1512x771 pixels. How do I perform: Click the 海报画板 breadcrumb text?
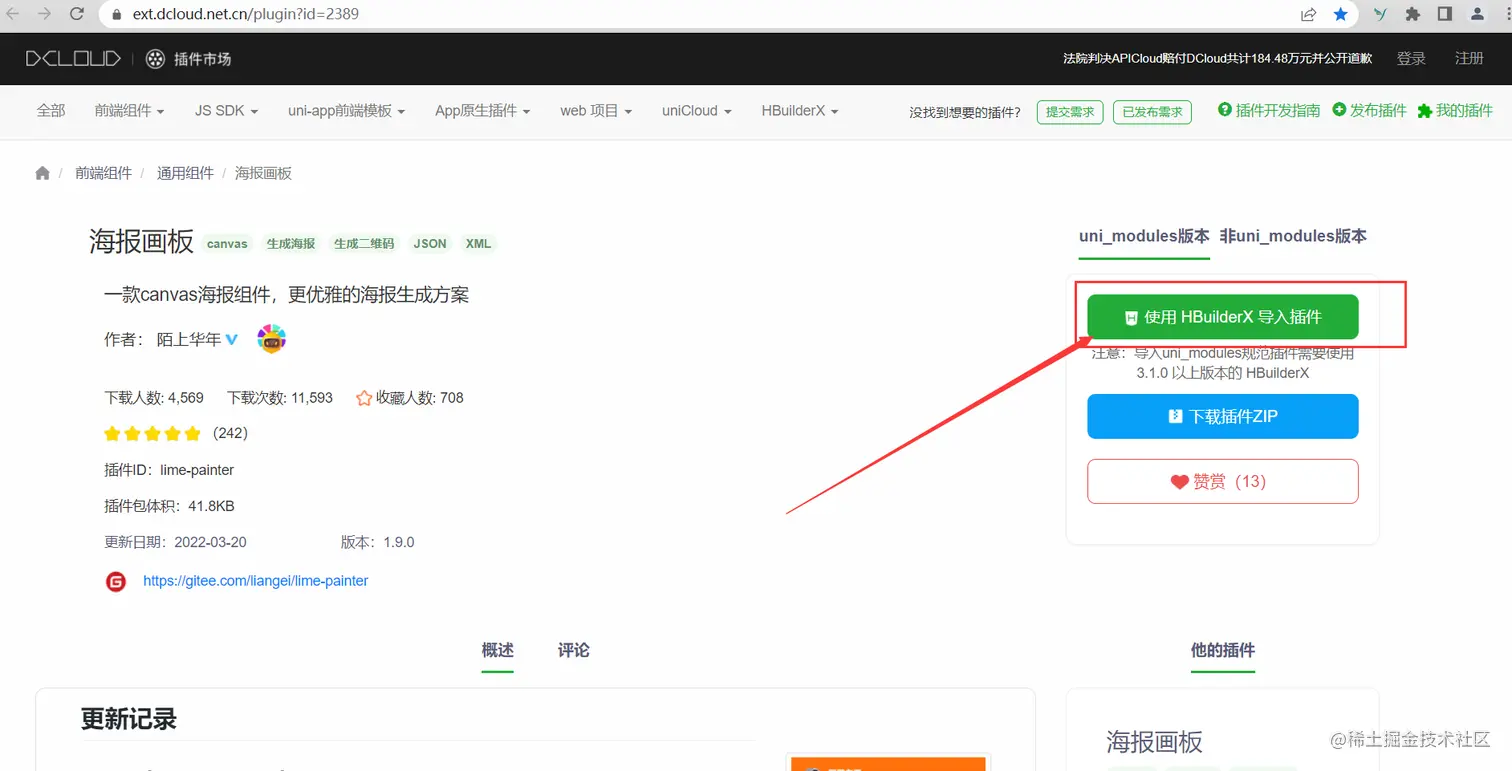tap(263, 173)
